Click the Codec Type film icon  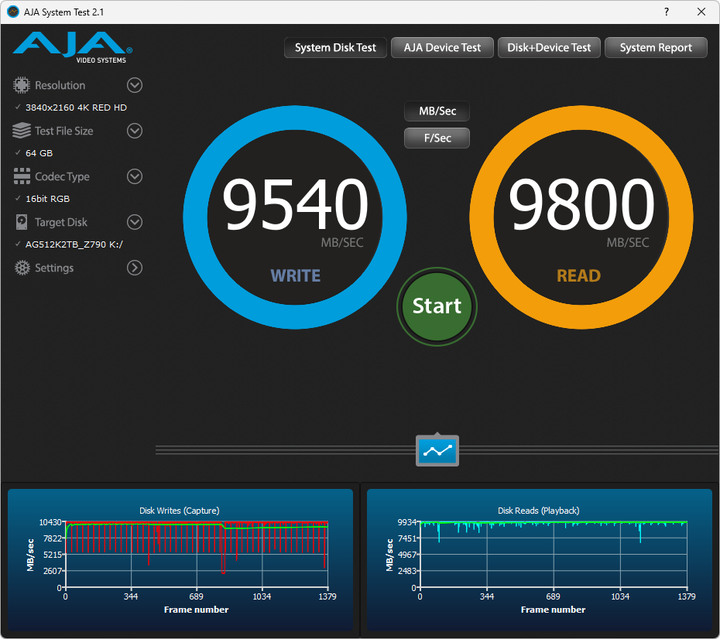(x=22, y=176)
